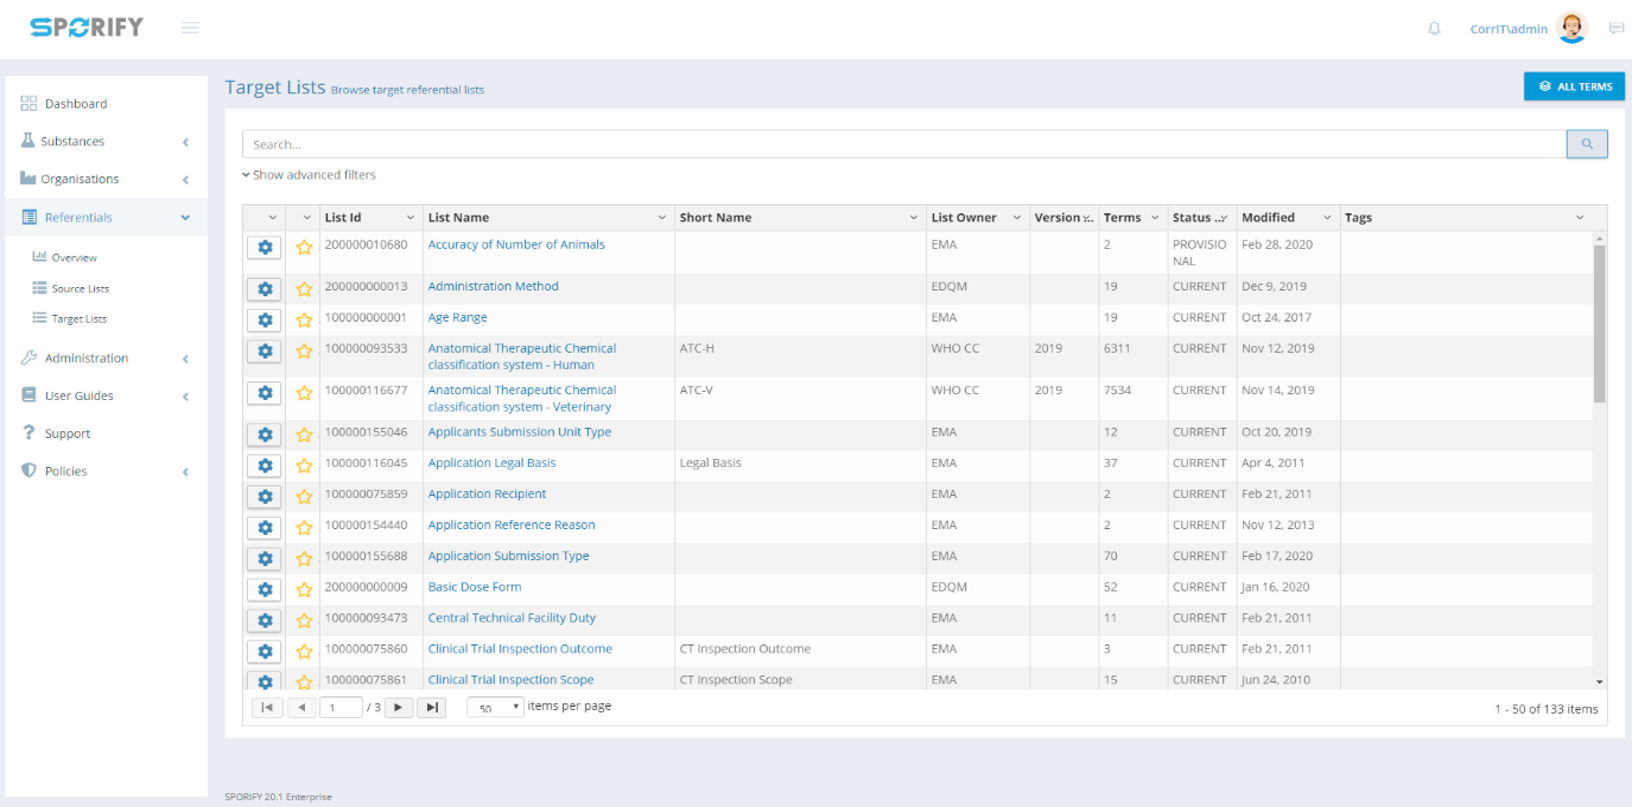Viewport: 1632px width, 807px height.
Task: Click the ALL TERMS button
Action: click(x=1574, y=87)
